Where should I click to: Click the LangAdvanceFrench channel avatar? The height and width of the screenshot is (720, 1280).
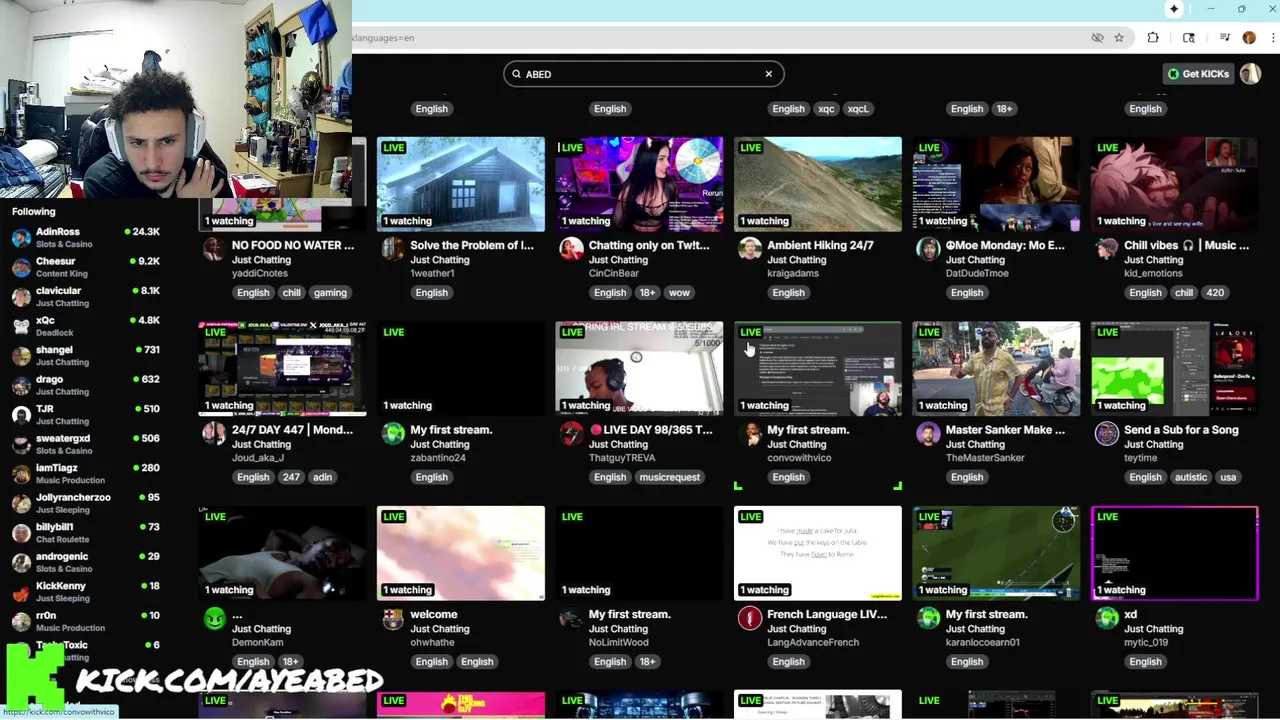pos(750,618)
